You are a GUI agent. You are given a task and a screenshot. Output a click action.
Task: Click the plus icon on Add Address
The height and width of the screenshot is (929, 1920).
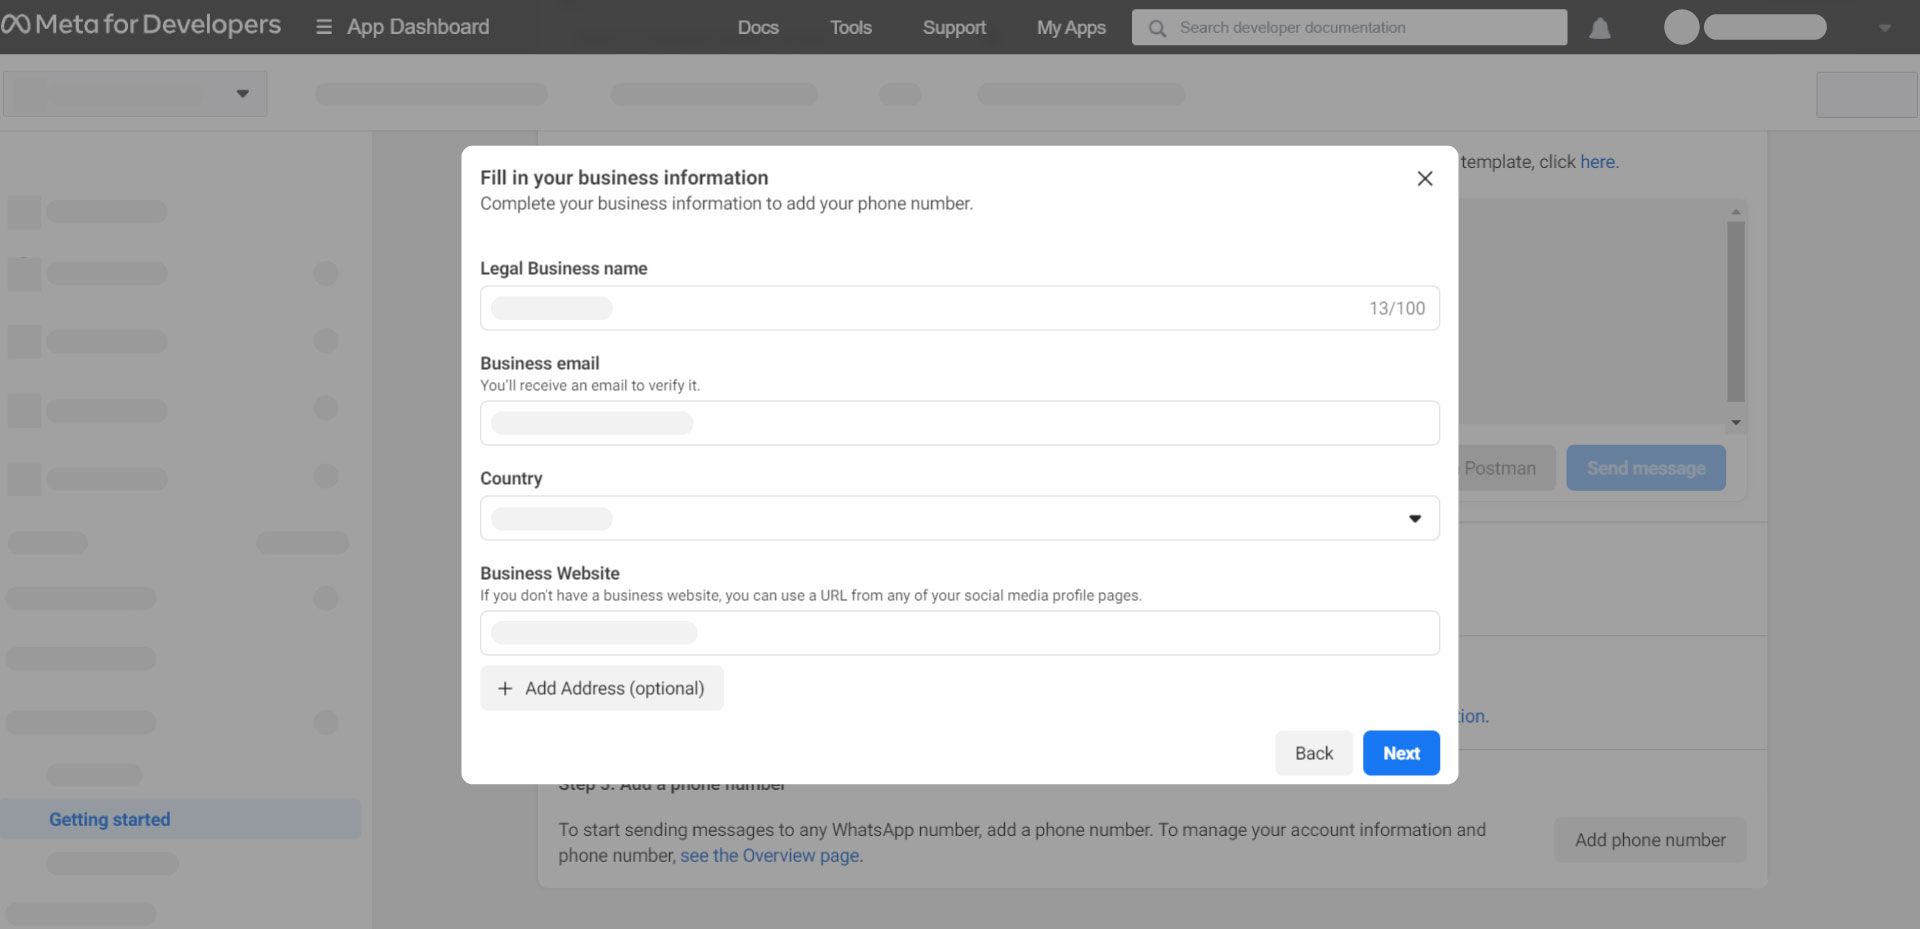505,688
